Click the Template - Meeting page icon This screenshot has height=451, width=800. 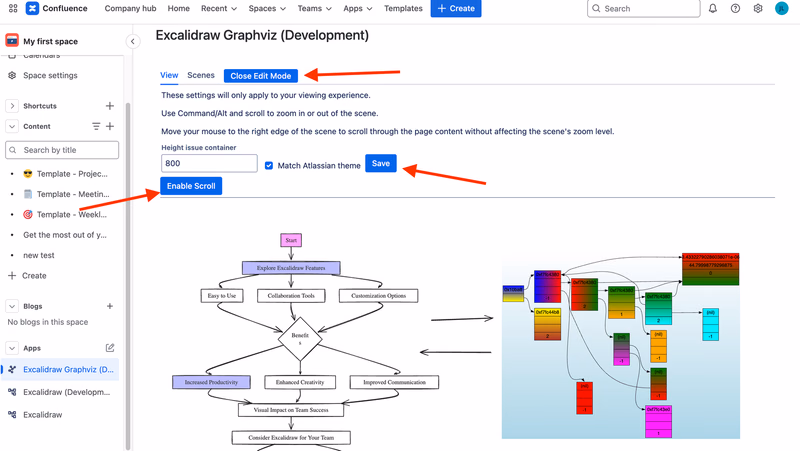point(28,194)
